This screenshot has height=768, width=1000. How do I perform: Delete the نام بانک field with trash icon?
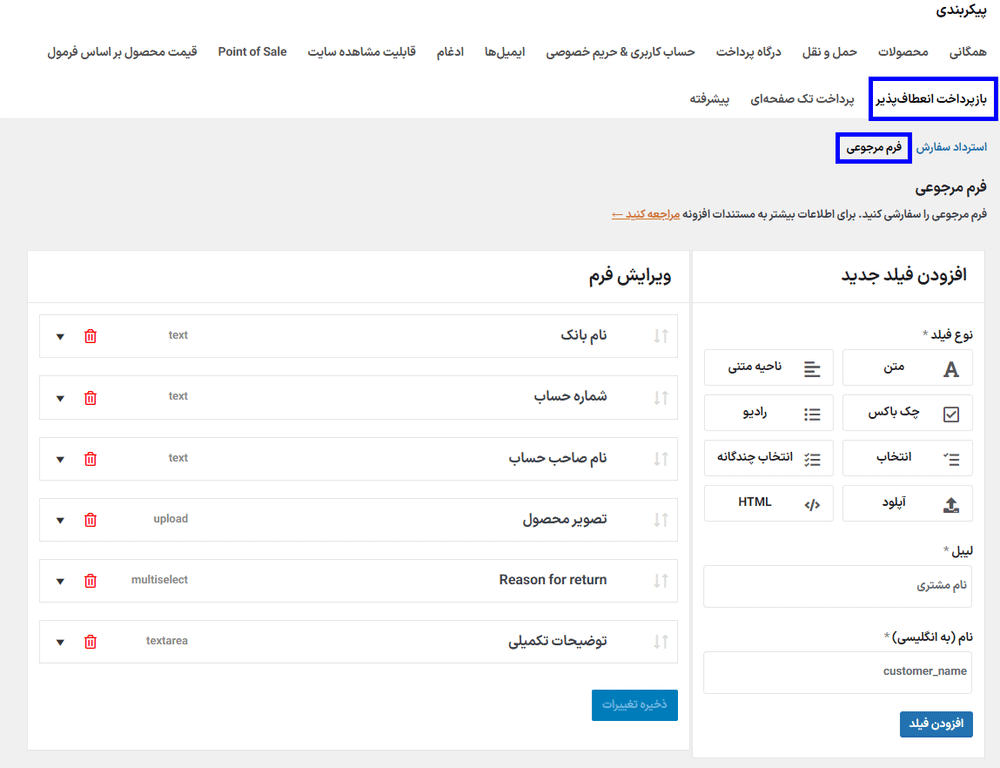pyautogui.click(x=90, y=336)
